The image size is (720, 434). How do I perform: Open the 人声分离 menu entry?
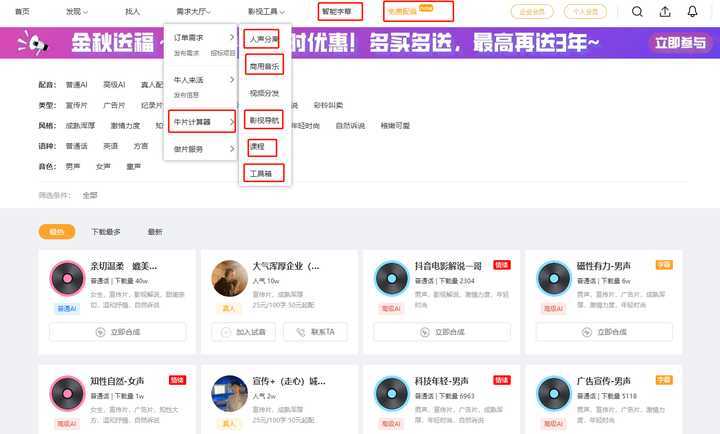pos(262,38)
